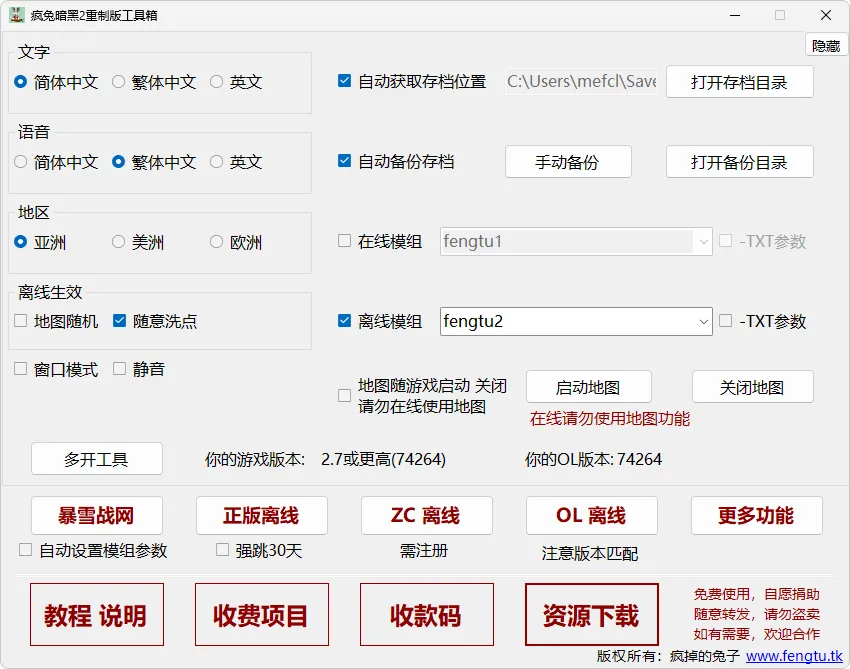The image size is (850, 669).
Task: Open the 资源下载 resource download page
Action: [x=591, y=616]
